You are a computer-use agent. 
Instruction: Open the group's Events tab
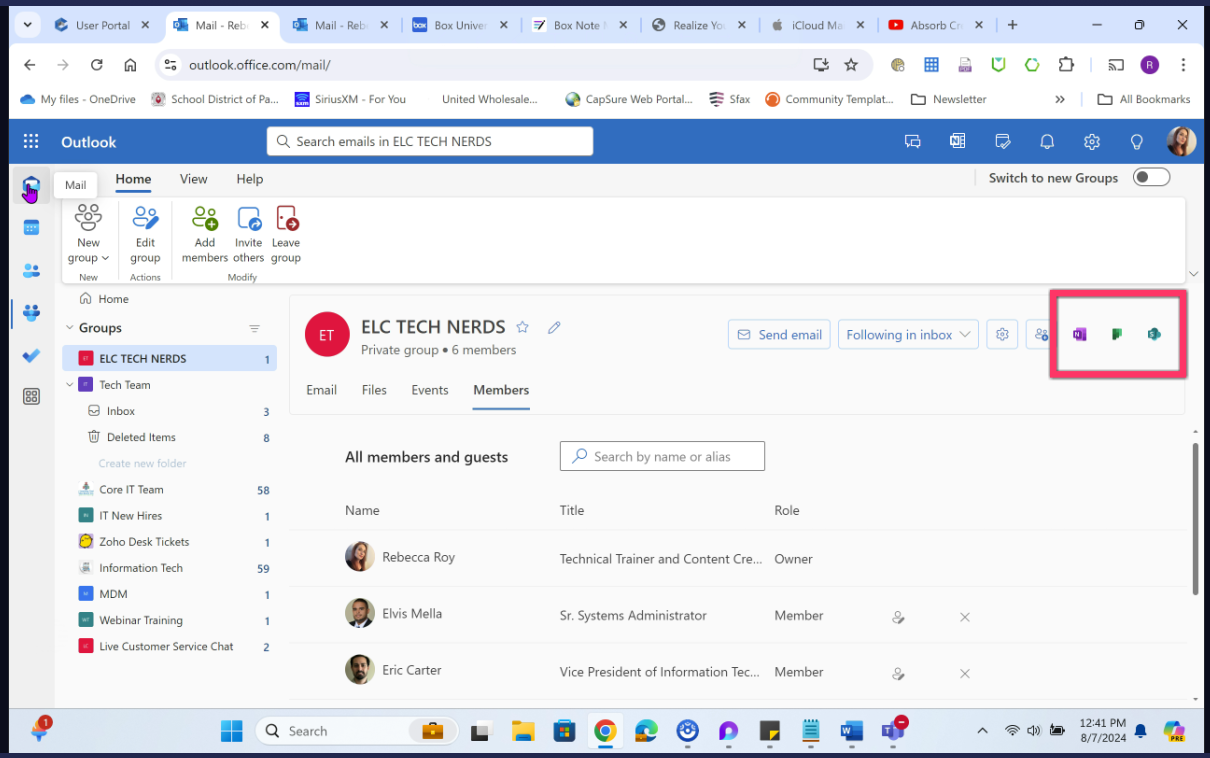[430, 390]
